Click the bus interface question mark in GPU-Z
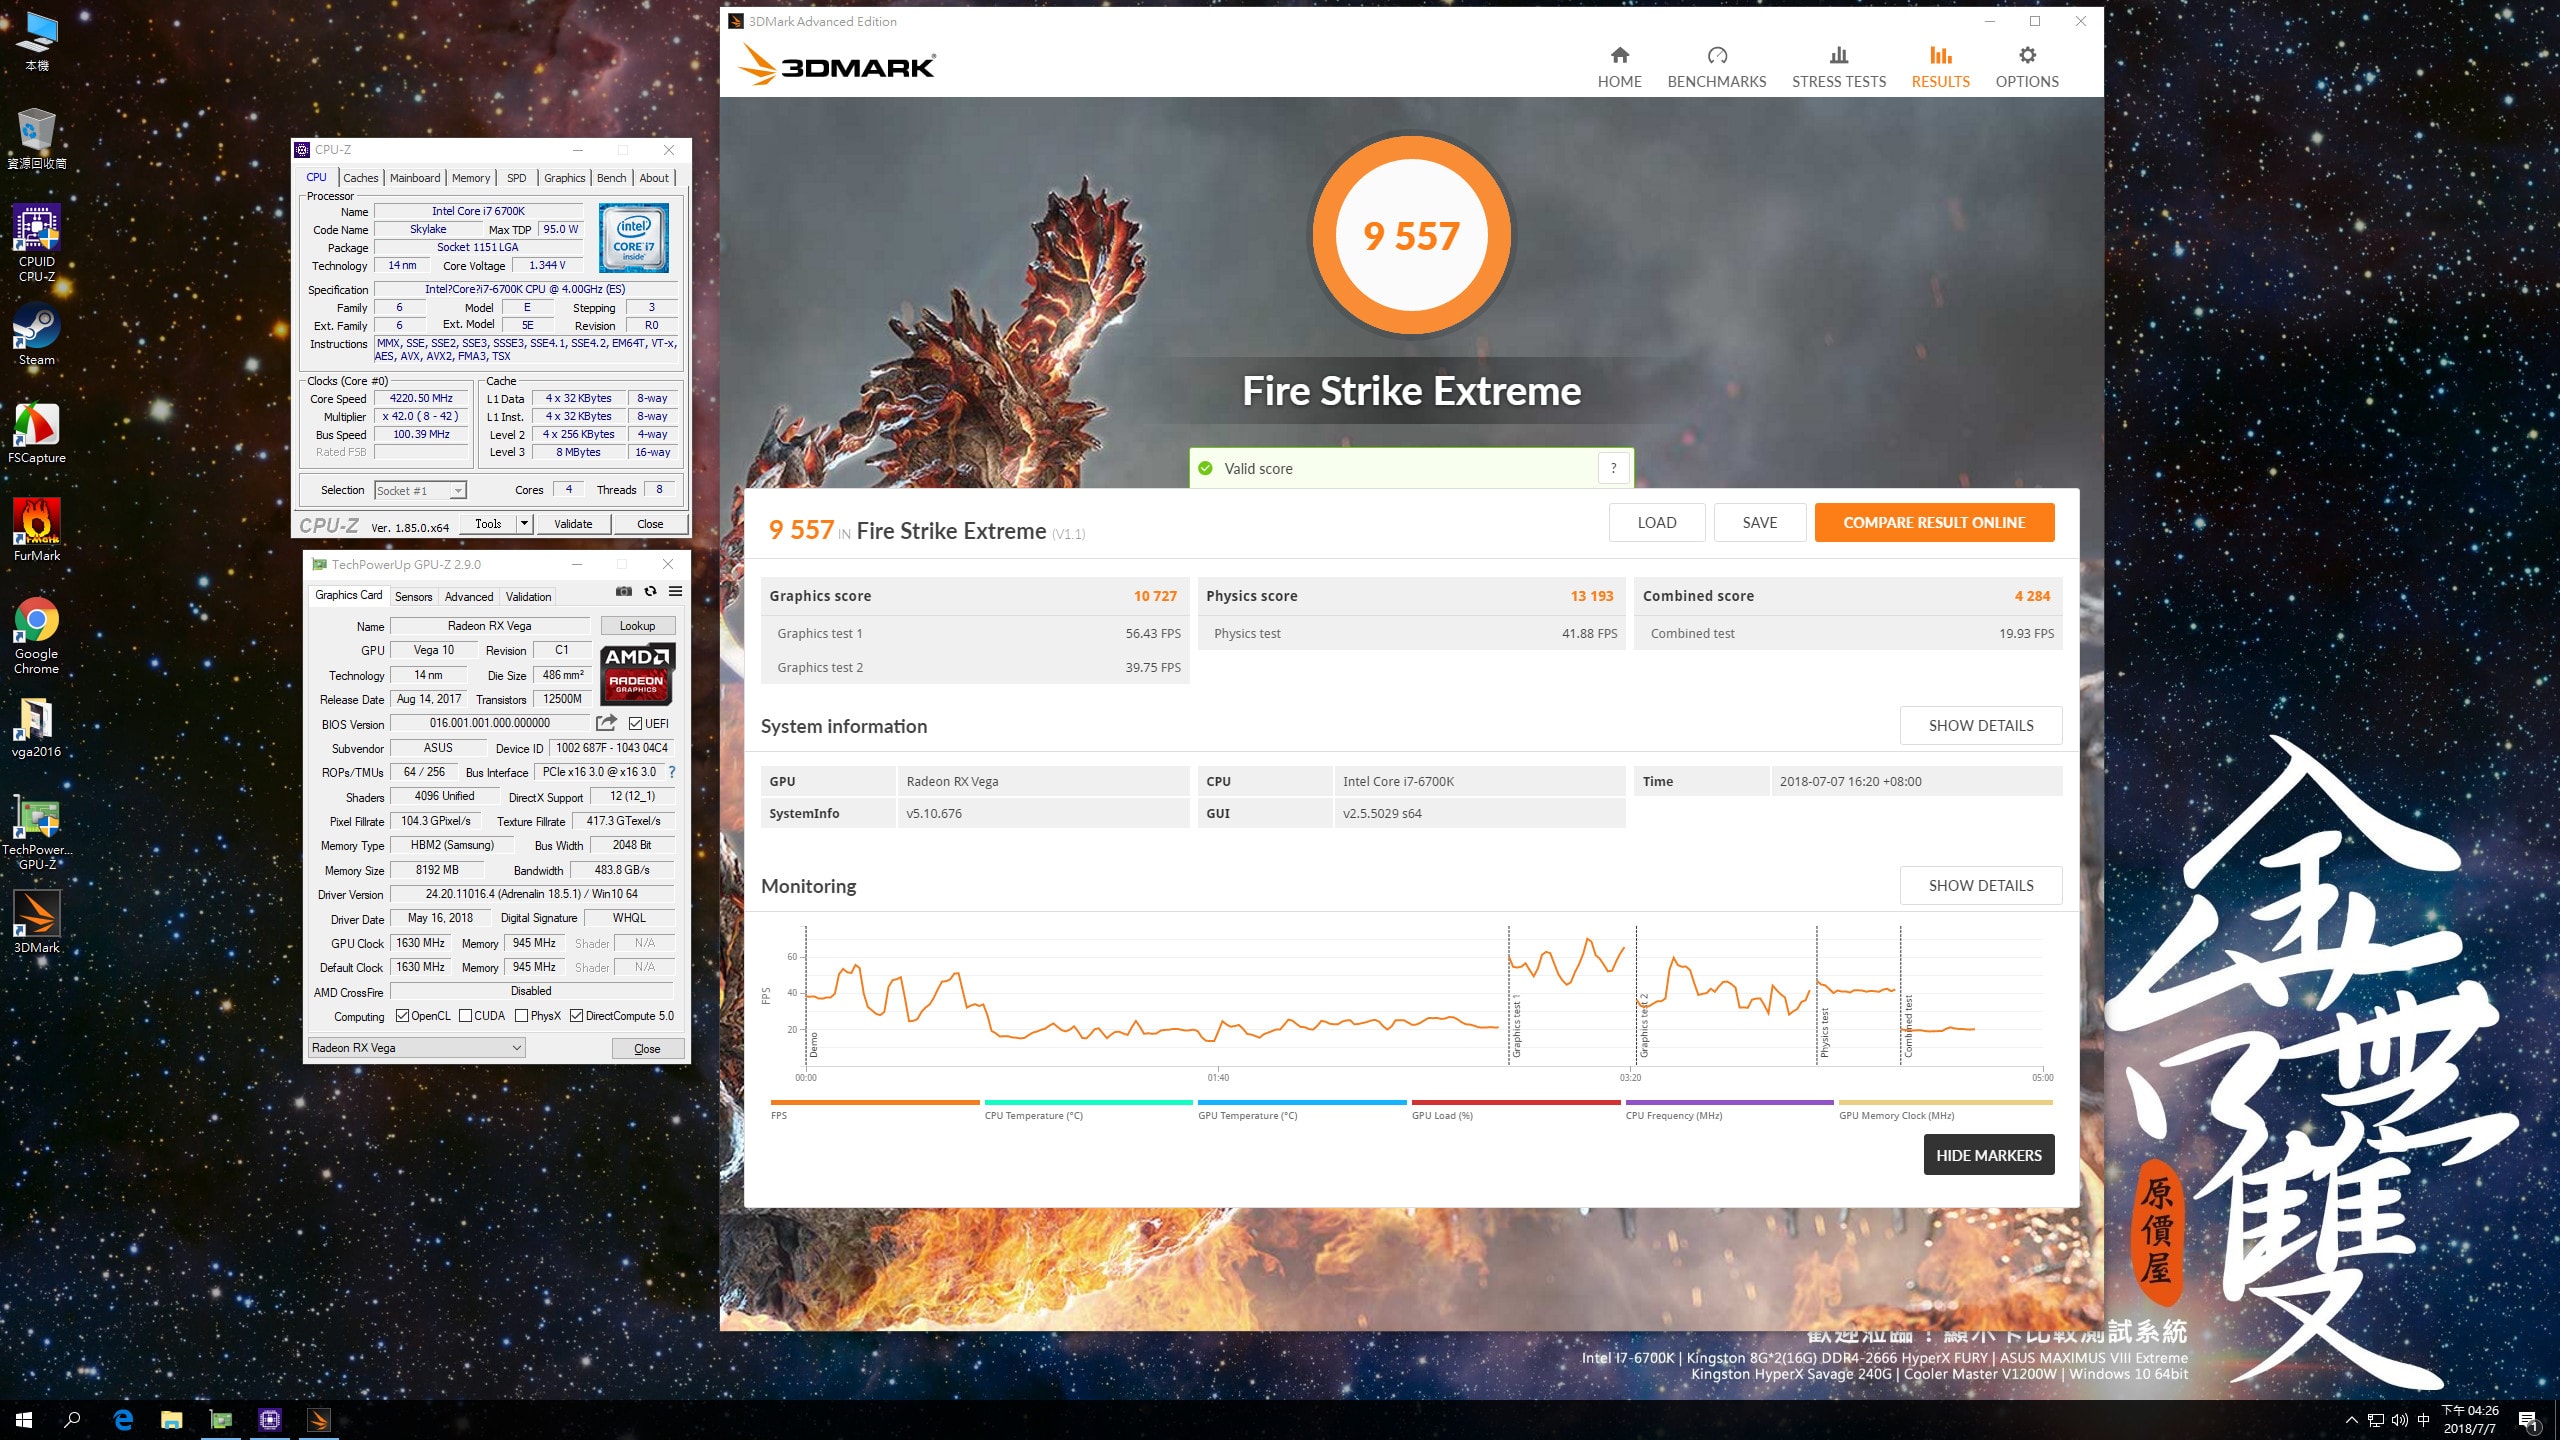The image size is (2560, 1440). click(x=672, y=772)
